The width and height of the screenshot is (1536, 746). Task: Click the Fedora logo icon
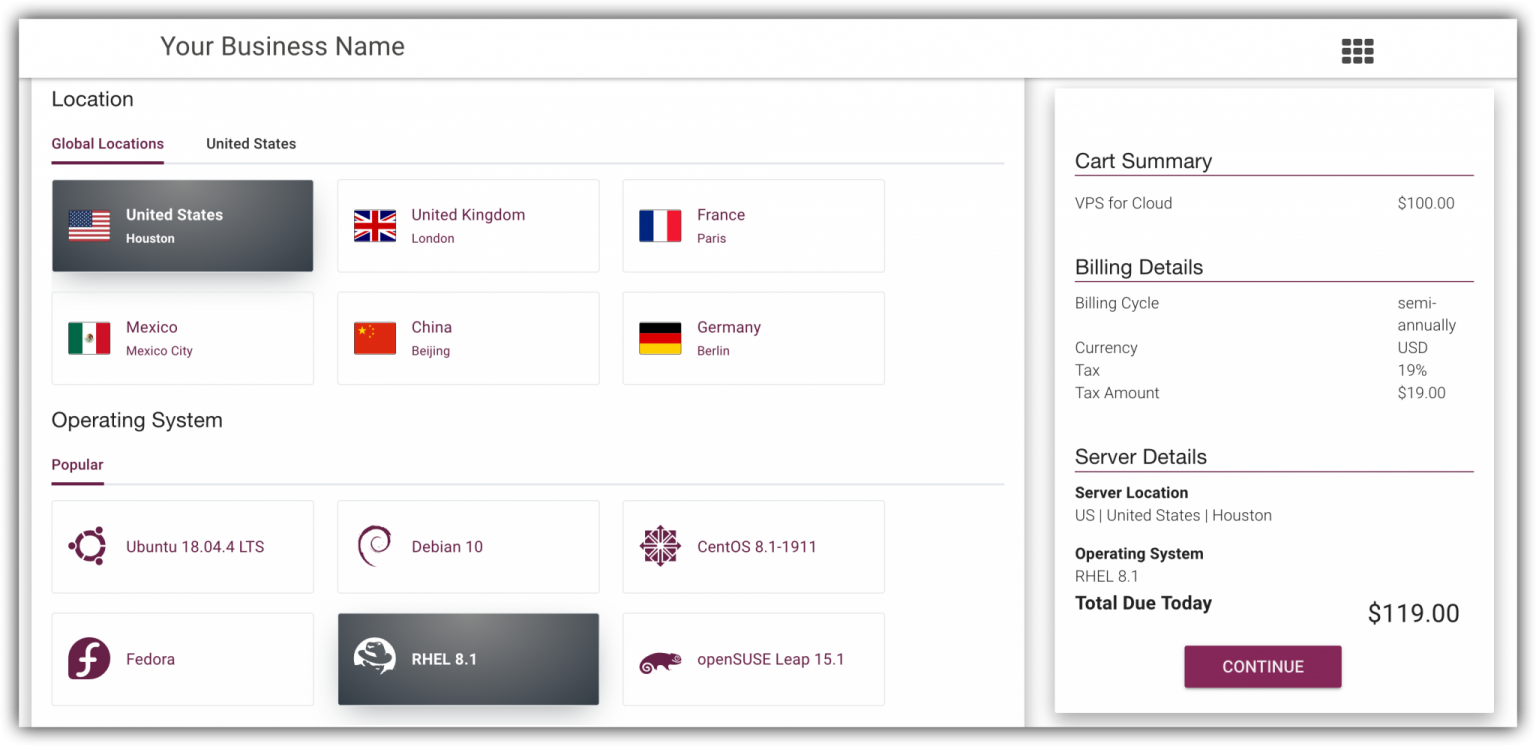point(88,659)
